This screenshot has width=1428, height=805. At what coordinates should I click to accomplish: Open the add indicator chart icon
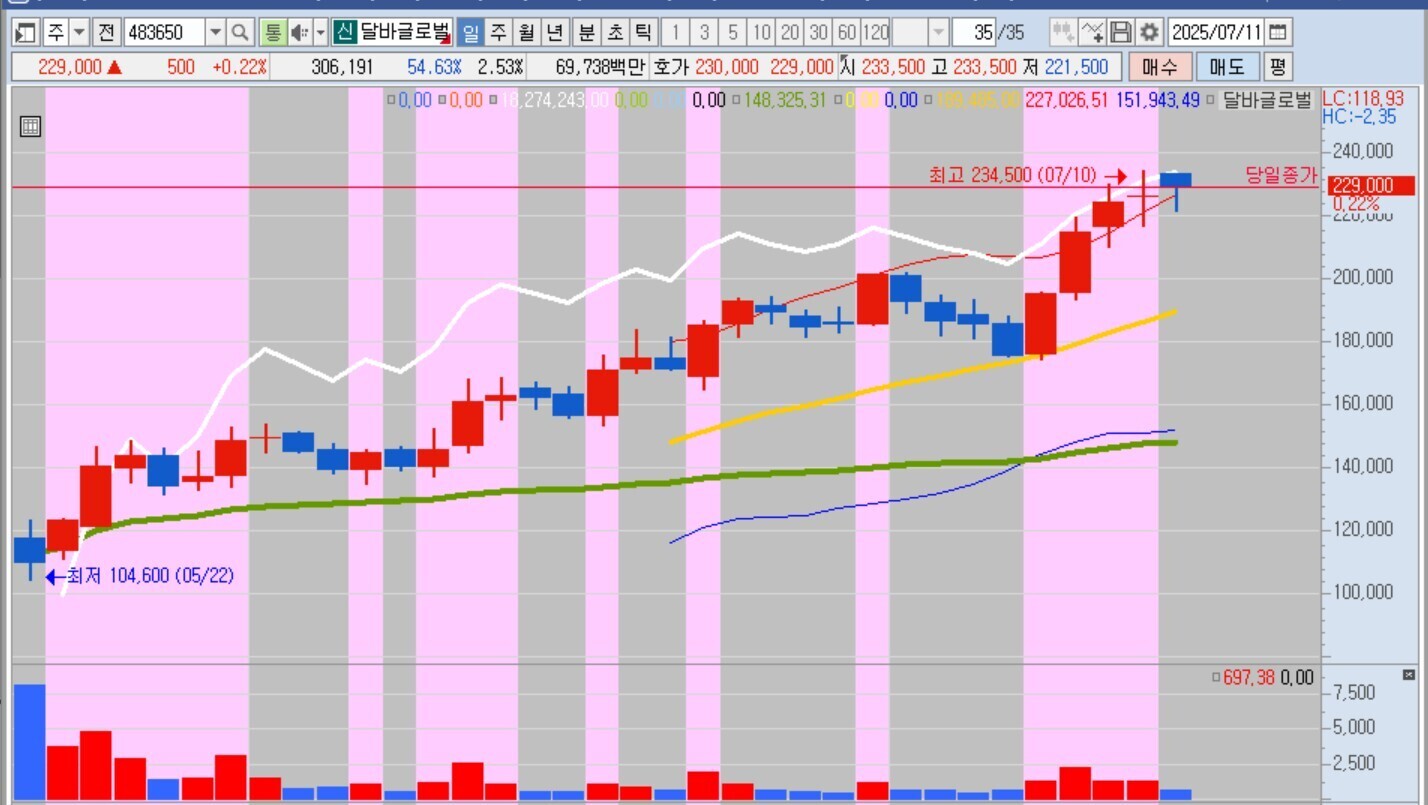1092,32
